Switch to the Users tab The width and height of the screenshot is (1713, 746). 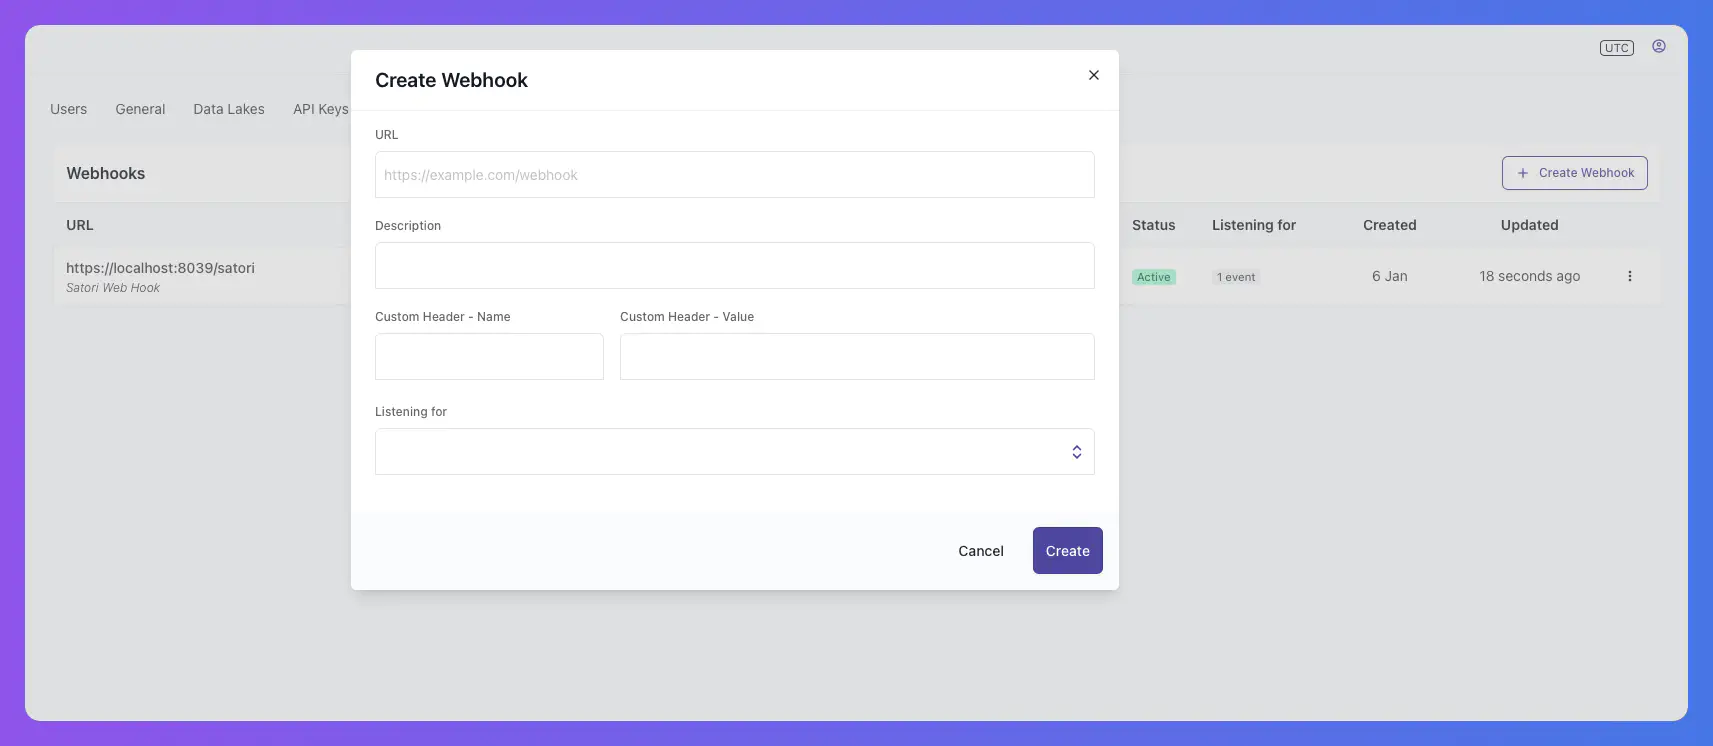coord(69,109)
